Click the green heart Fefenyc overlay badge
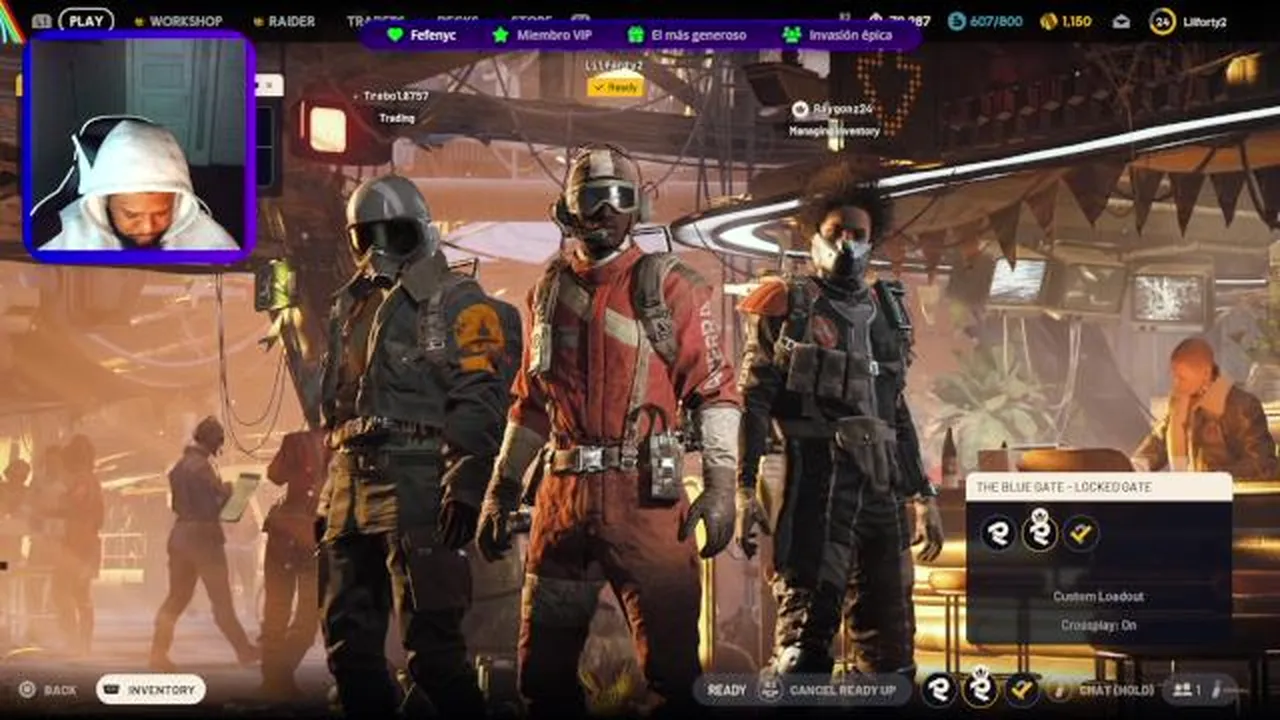1280x720 pixels. pos(421,35)
